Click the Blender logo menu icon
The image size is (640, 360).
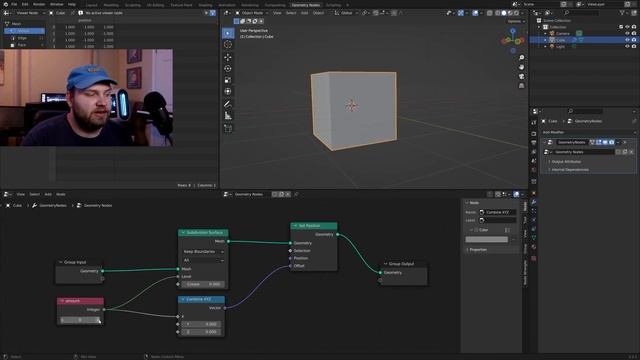click(x=5, y=4)
